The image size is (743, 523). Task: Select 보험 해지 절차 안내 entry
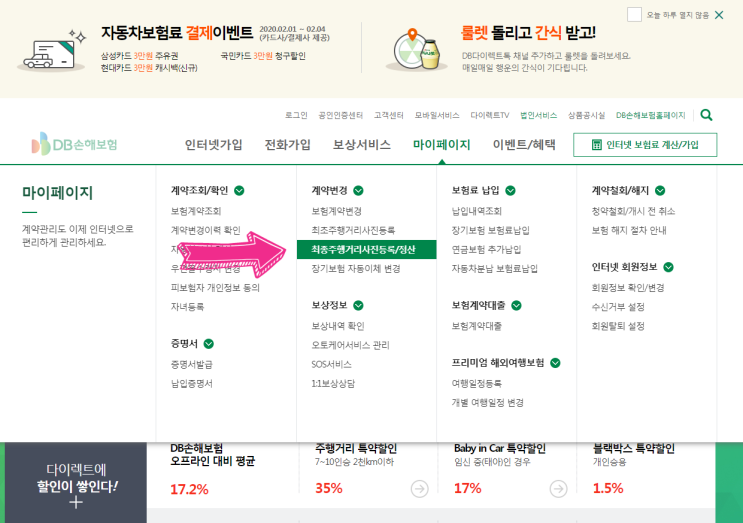tap(629, 230)
